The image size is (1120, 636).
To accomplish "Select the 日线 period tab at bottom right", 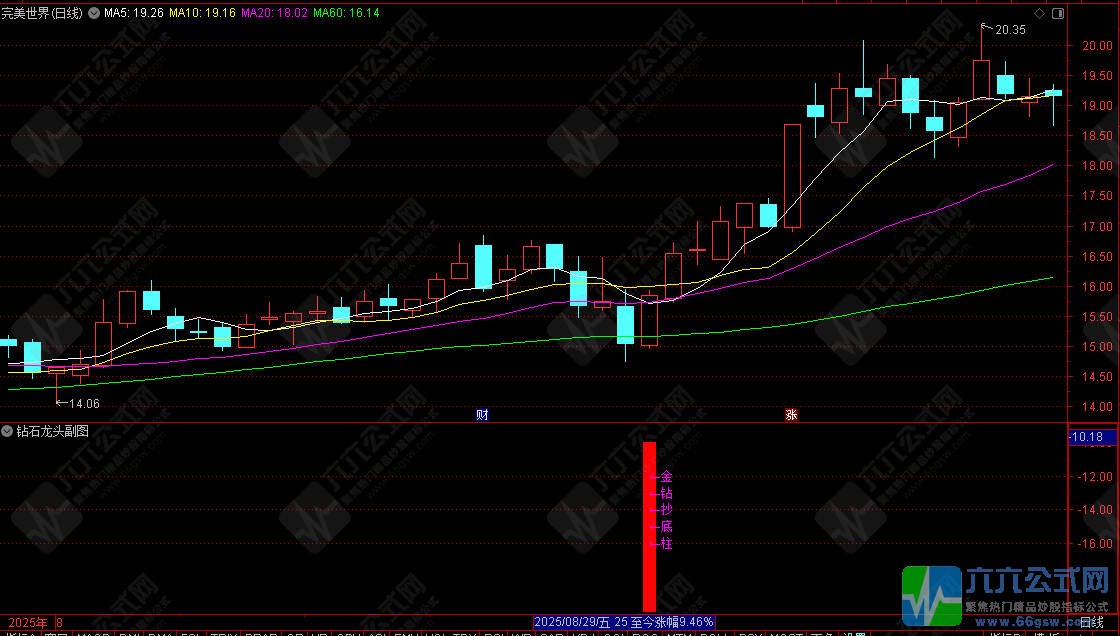I will [x=1091, y=622].
